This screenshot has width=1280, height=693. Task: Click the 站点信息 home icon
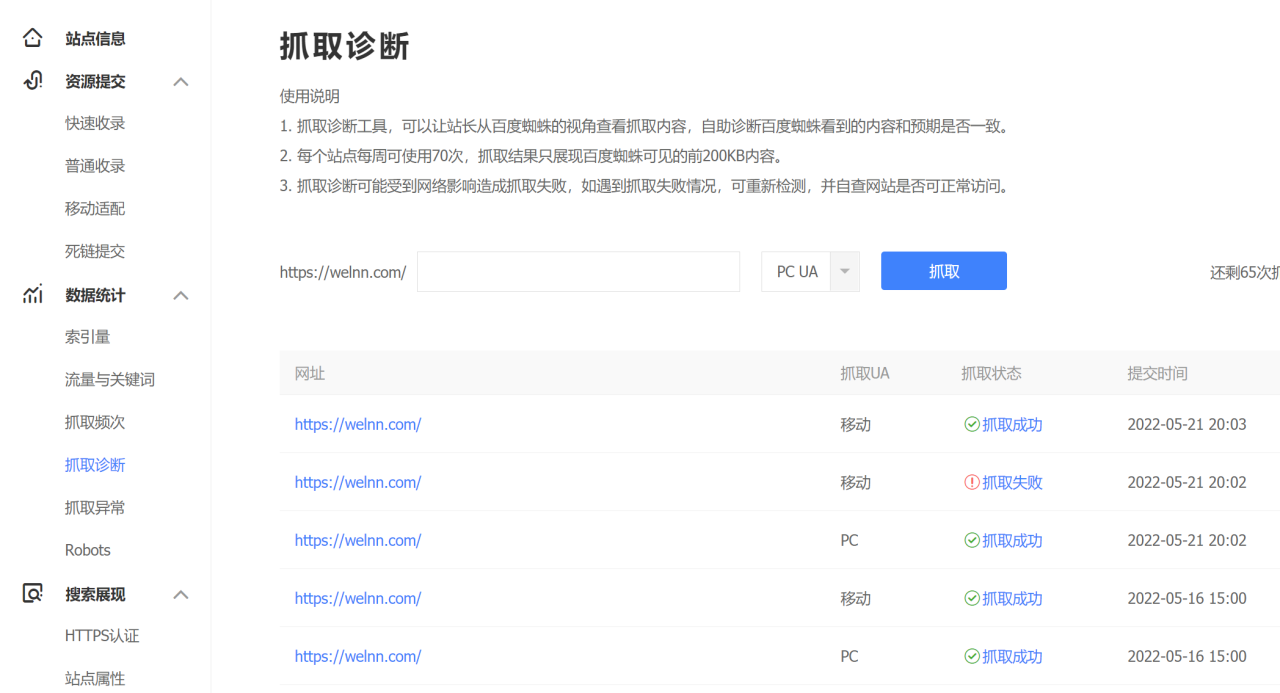tap(32, 37)
